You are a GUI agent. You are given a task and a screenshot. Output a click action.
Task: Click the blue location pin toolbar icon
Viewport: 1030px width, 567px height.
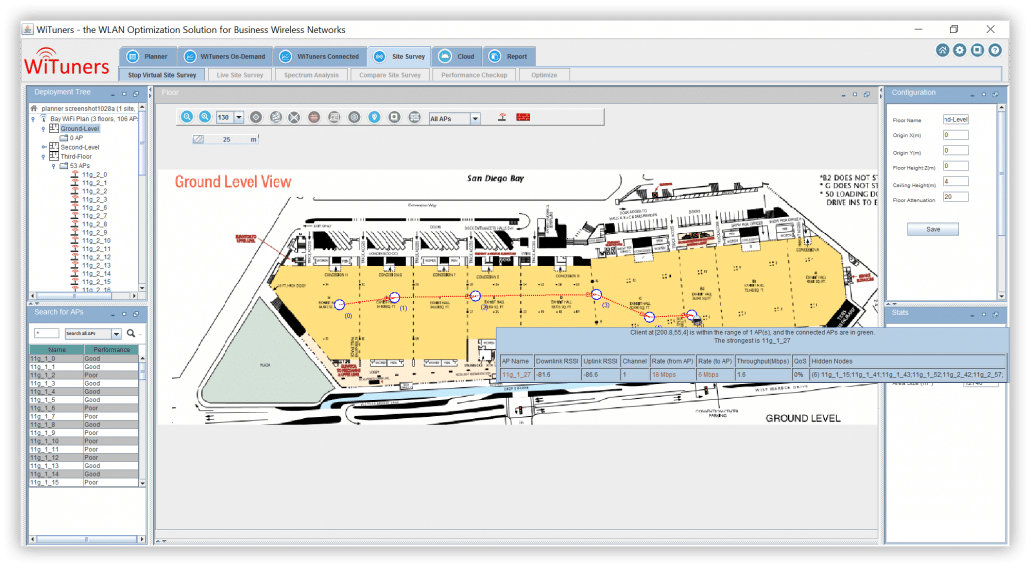[374, 117]
